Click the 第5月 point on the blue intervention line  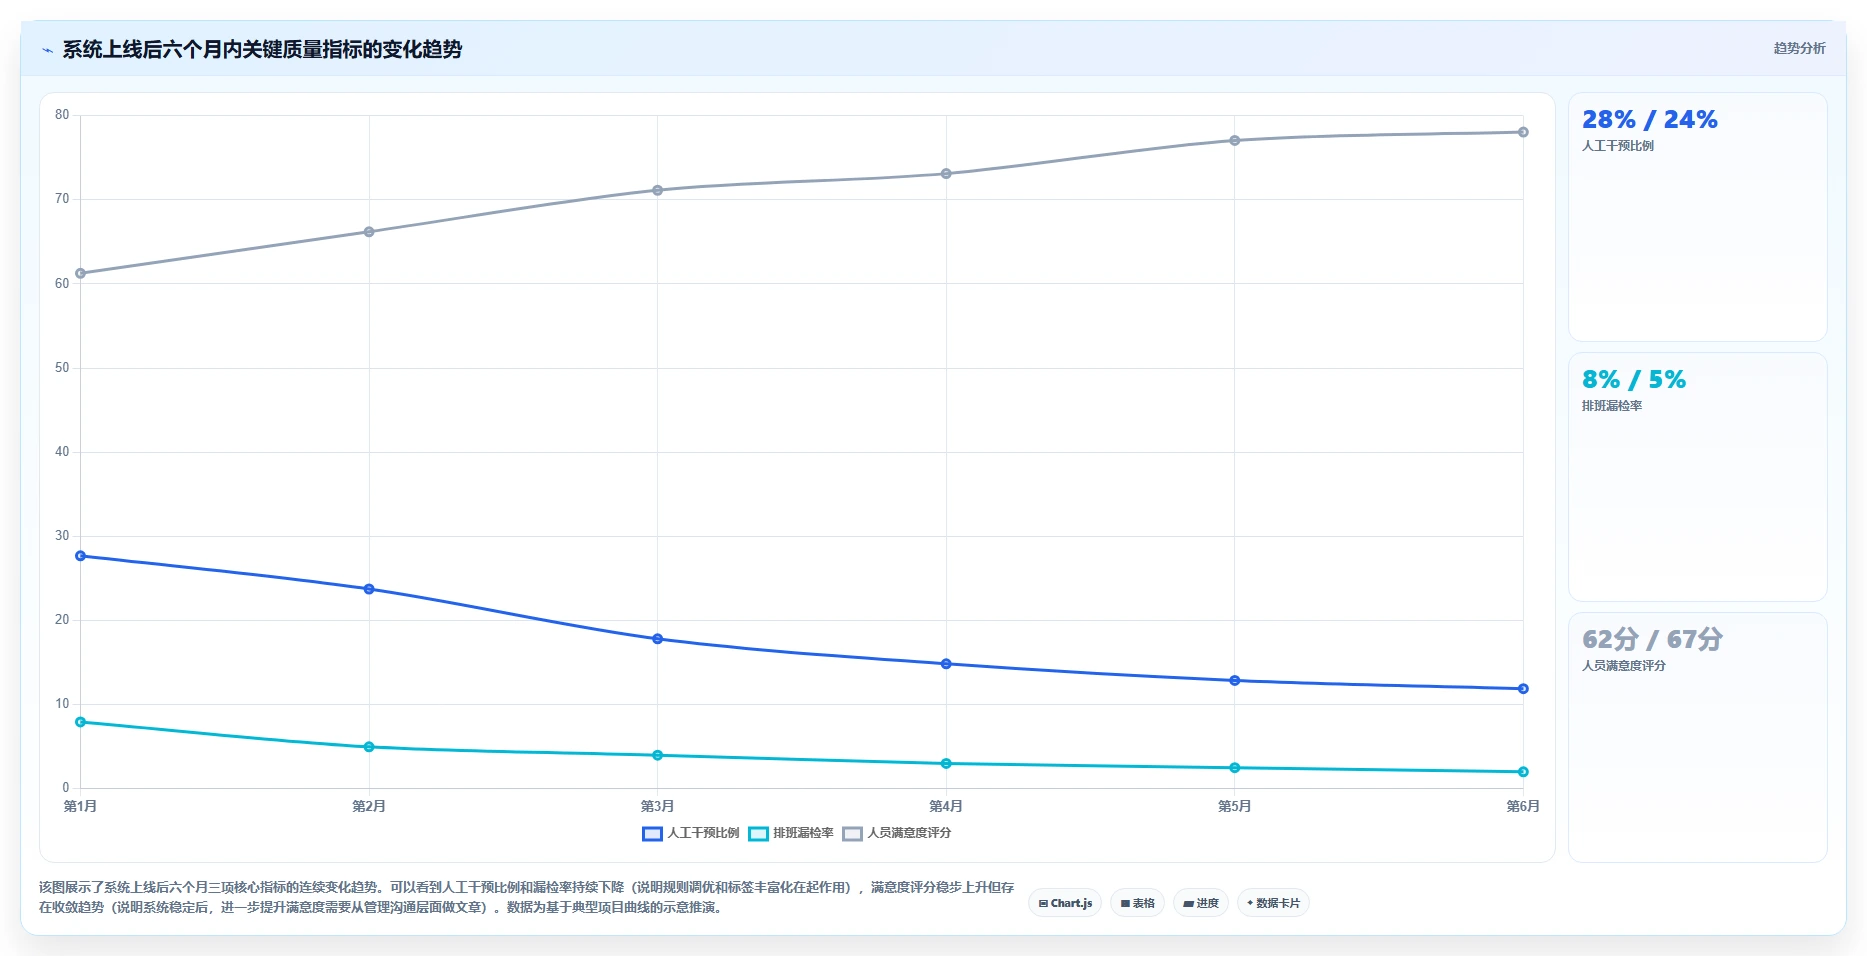(x=1235, y=681)
